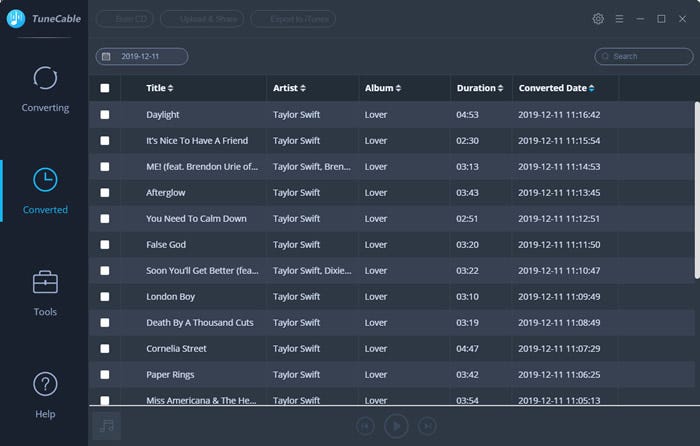Select the Daylight song title
The height and width of the screenshot is (446, 700).
tap(162, 115)
